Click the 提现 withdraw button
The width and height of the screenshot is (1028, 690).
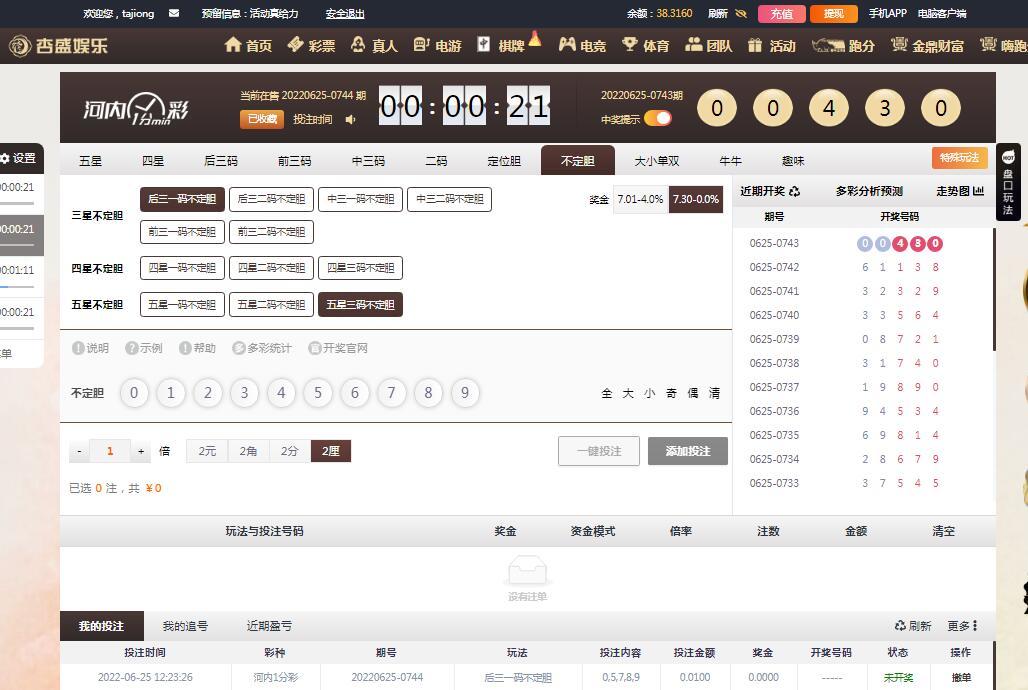[x=834, y=14]
